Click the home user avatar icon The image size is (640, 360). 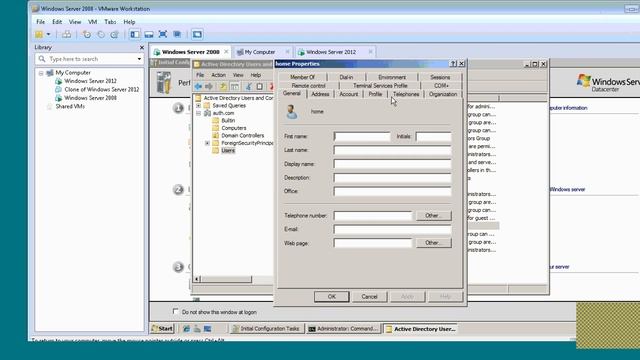tap(291, 112)
